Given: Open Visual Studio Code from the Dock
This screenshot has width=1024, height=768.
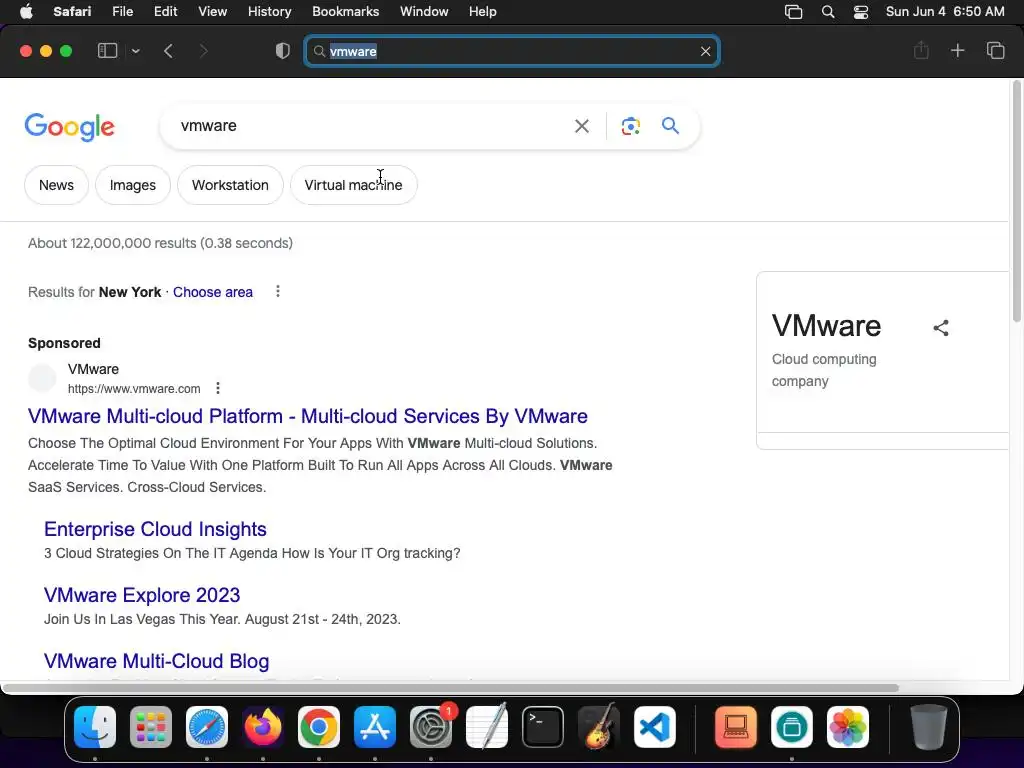Looking at the screenshot, I should coord(655,727).
